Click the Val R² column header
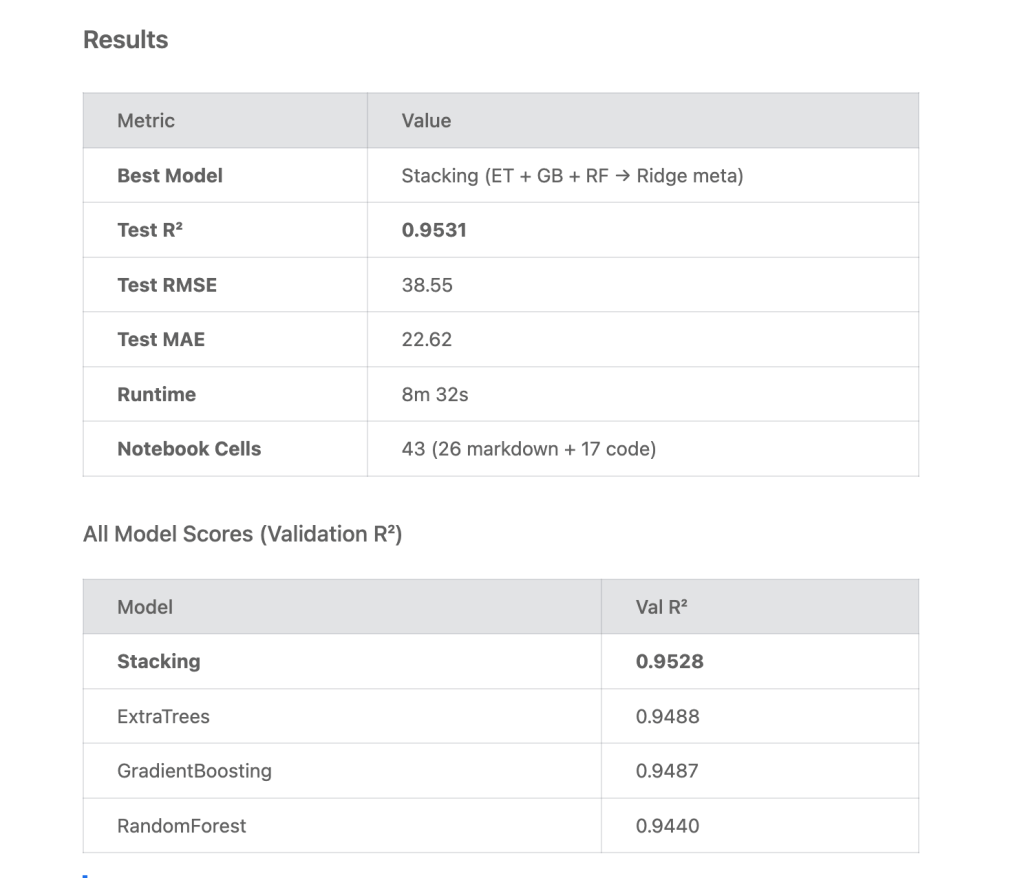Viewport: 1024px width, 878px height. pyautogui.click(x=662, y=607)
